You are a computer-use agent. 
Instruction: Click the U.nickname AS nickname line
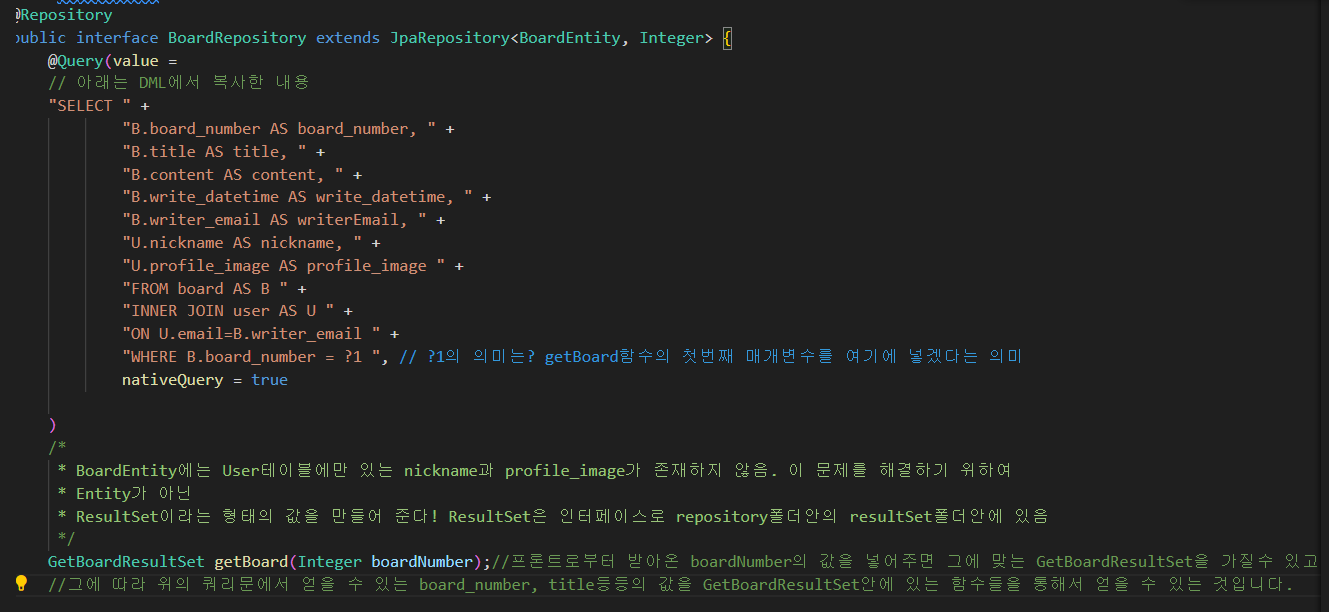pyautogui.click(x=251, y=243)
